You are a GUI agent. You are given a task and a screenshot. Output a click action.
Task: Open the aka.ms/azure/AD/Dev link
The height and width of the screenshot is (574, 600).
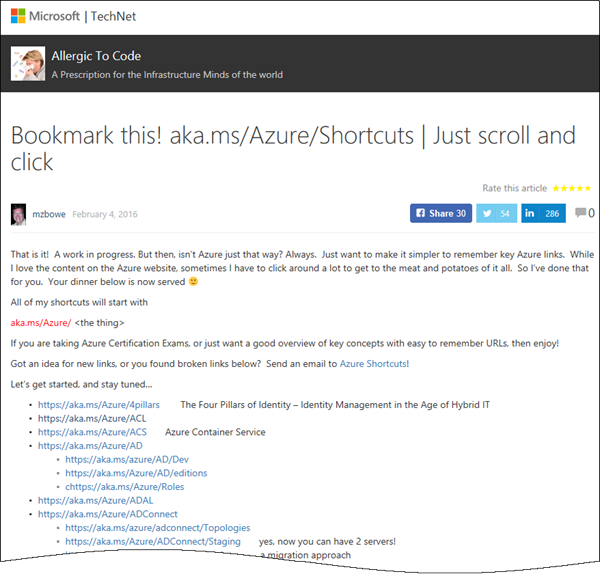(x=113, y=460)
